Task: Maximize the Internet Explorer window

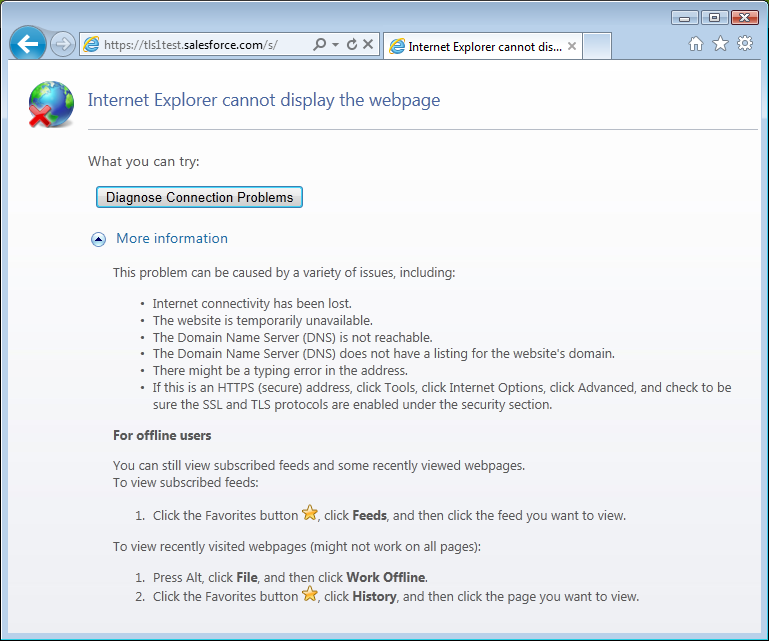Action: tap(715, 18)
